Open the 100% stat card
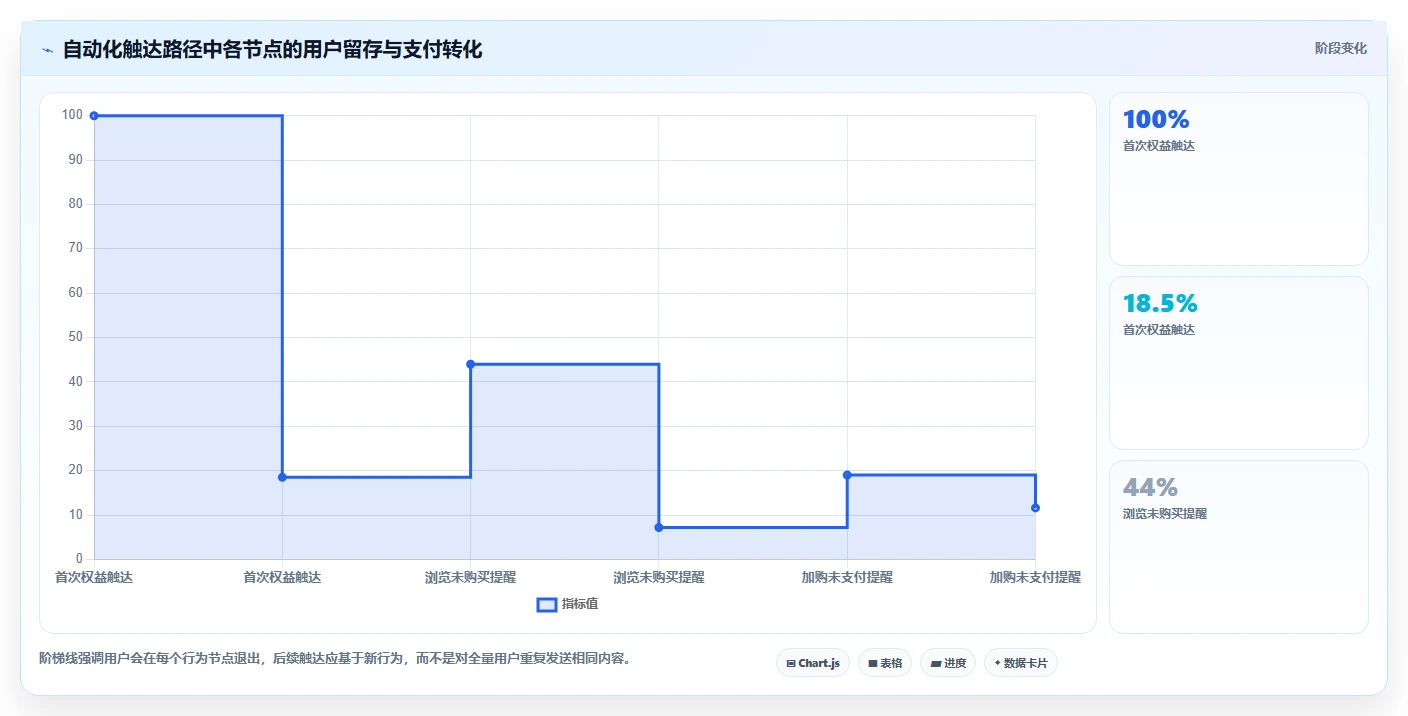 [x=1239, y=179]
